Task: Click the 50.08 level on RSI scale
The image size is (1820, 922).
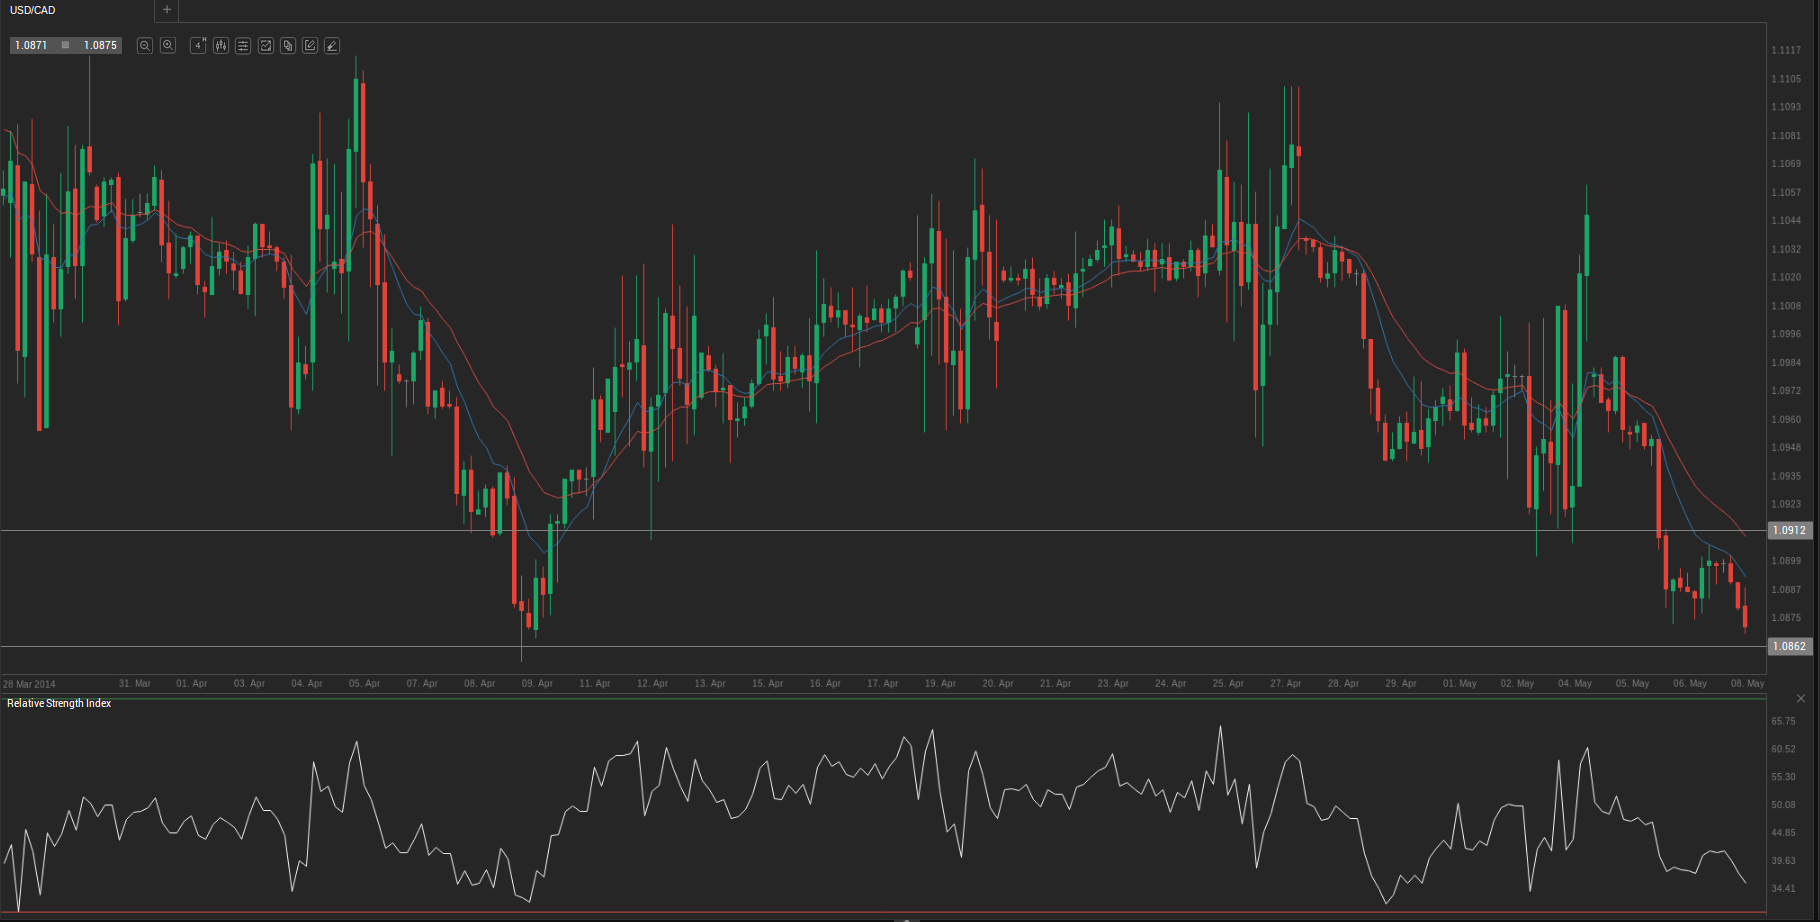Action: tap(1783, 805)
